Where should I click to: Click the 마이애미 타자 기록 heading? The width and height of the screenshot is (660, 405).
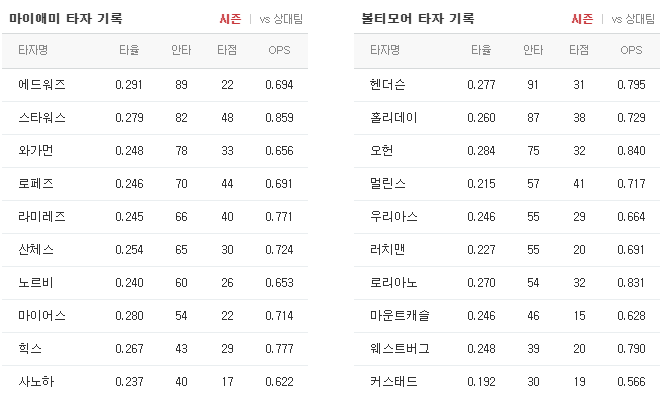click(x=58, y=19)
